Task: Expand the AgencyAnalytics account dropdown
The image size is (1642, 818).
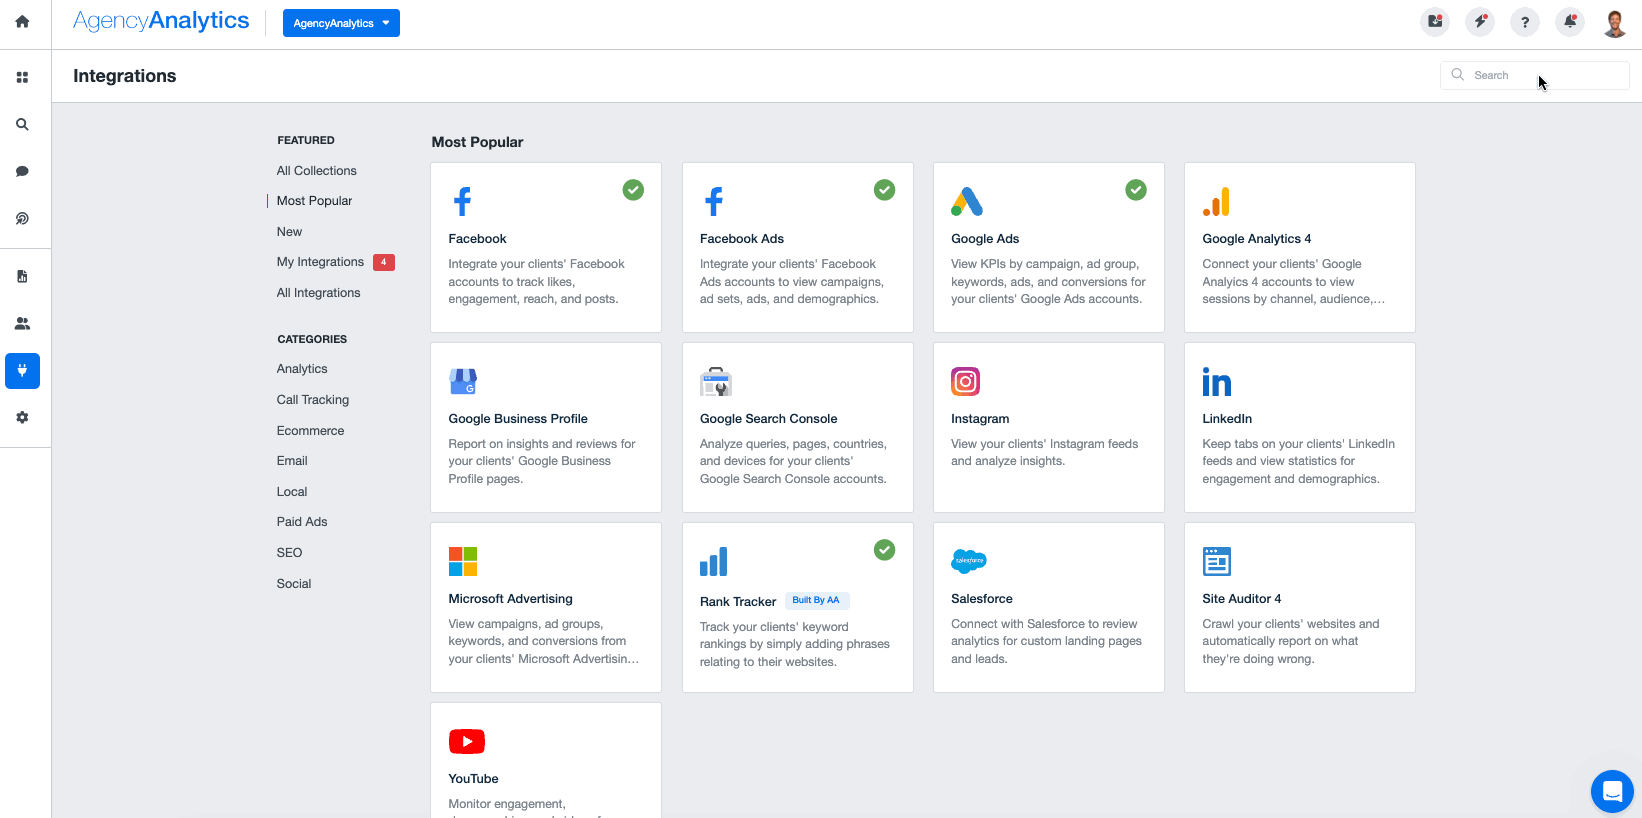Action: point(341,23)
